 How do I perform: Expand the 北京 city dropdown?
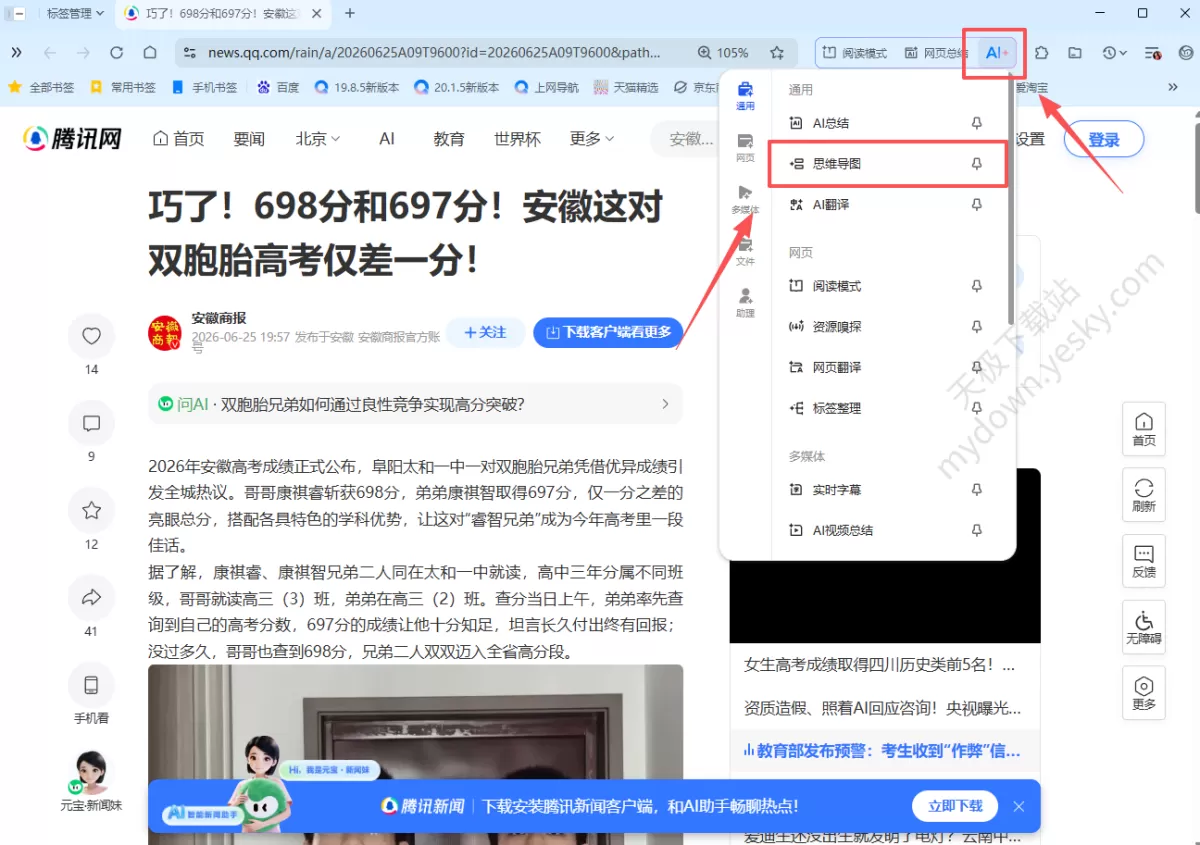[318, 139]
